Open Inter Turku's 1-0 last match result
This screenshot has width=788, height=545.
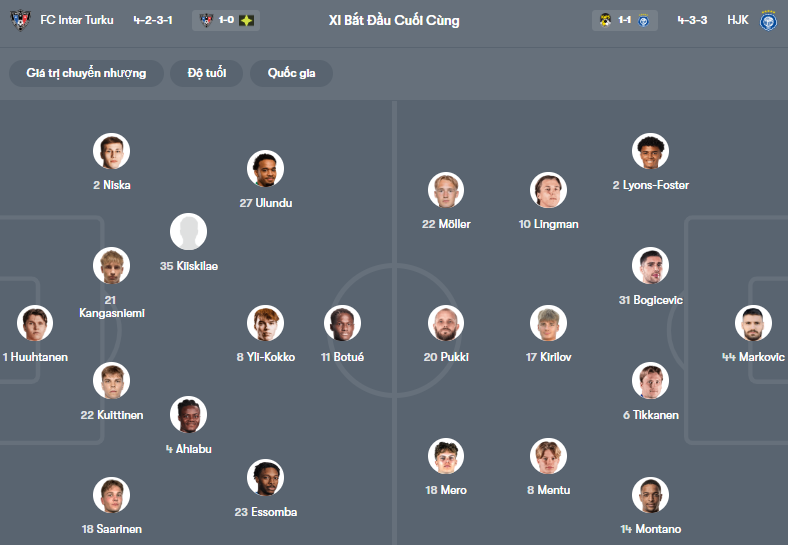pyautogui.click(x=226, y=20)
